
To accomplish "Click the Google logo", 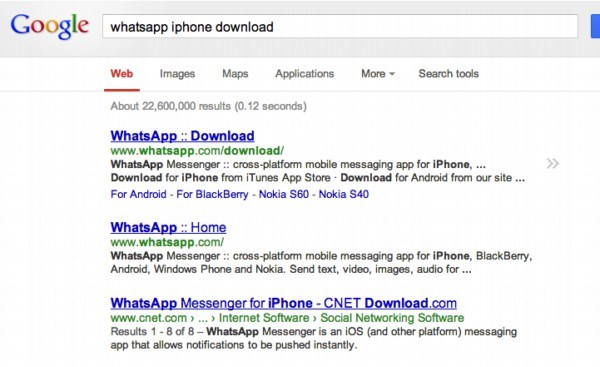I will pyautogui.click(x=50, y=26).
